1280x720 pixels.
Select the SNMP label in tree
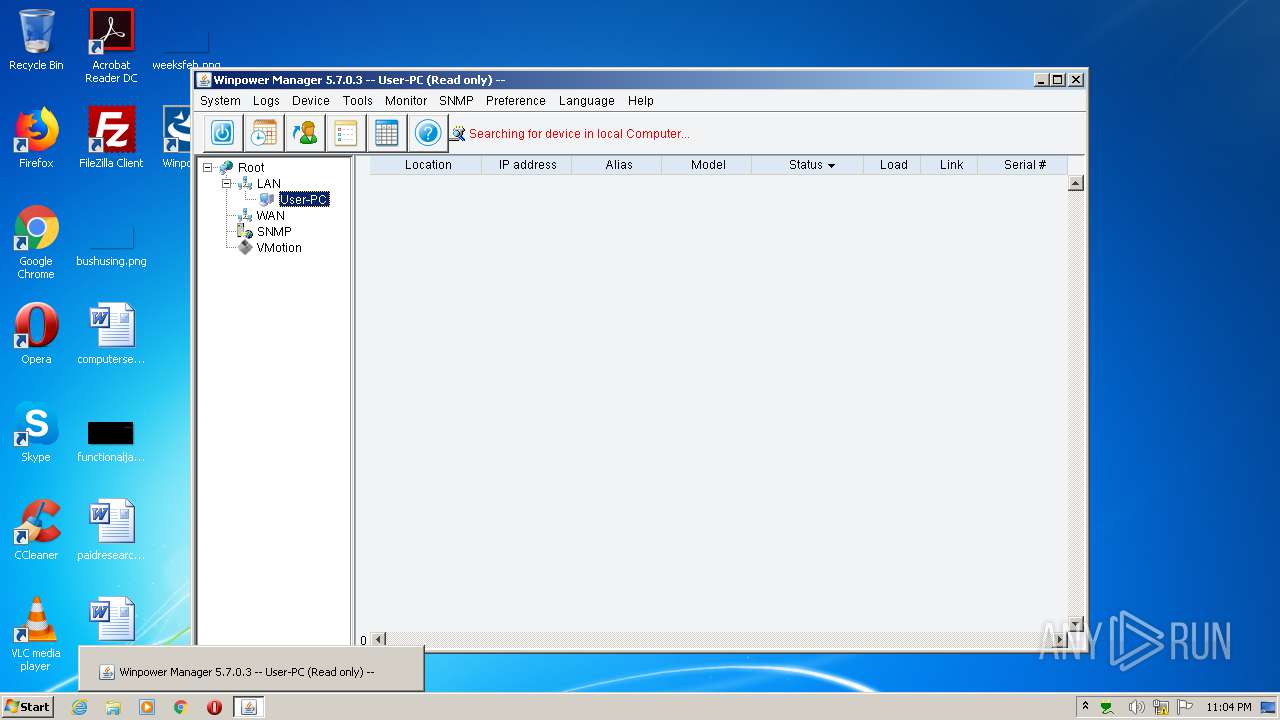(274, 231)
